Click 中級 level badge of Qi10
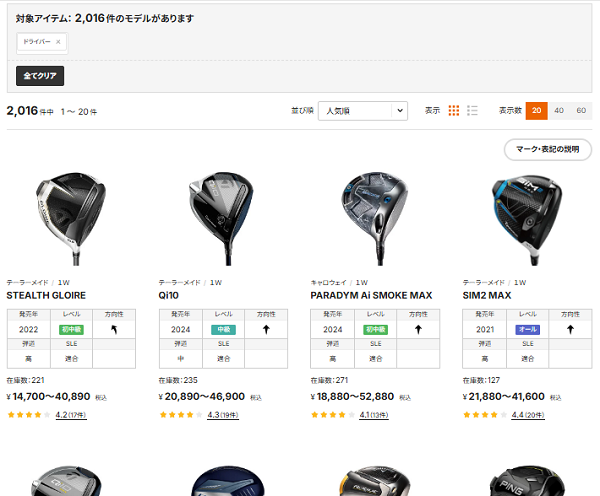The width and height of the screenshot is (600, 496). (223, 330)
